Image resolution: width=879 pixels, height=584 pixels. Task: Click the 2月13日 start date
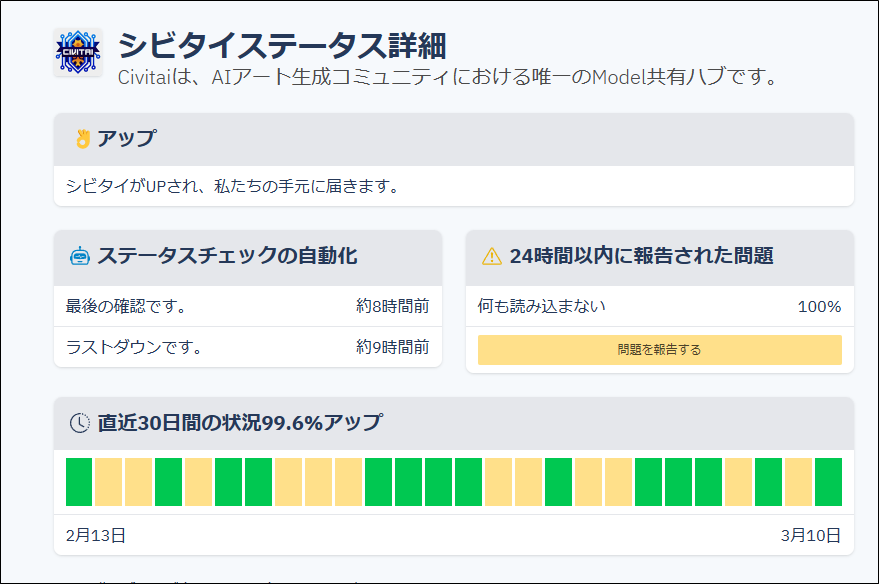tap(96, 536)
